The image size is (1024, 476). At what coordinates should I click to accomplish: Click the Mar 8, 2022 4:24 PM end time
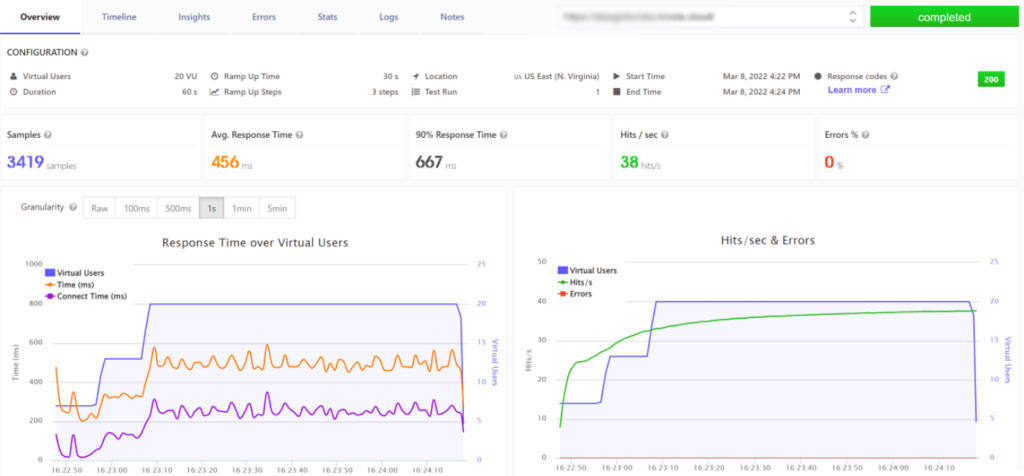pos(760,92)
